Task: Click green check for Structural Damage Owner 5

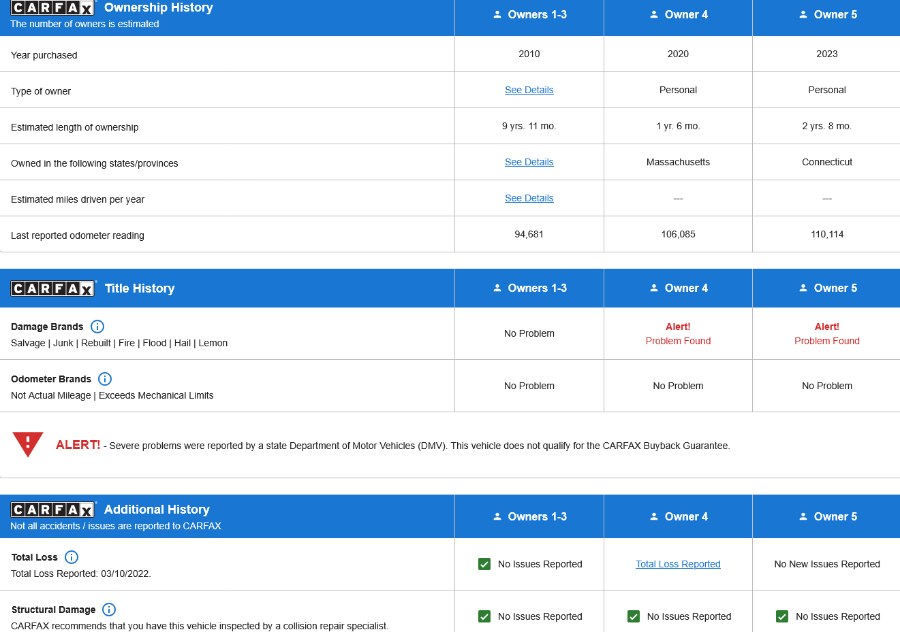Action: tap(782, 617)
